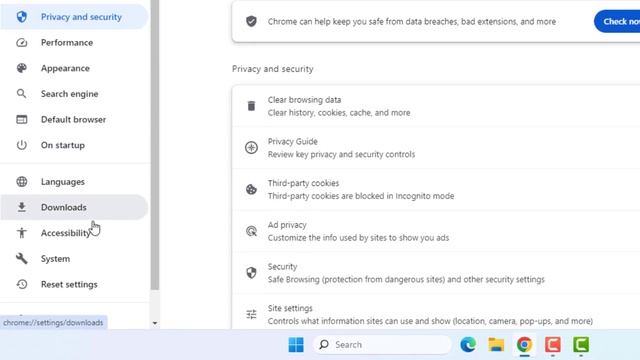Click the Privacy and security shield icon
This screenshot has height=360, width=640.
(22, 17)
